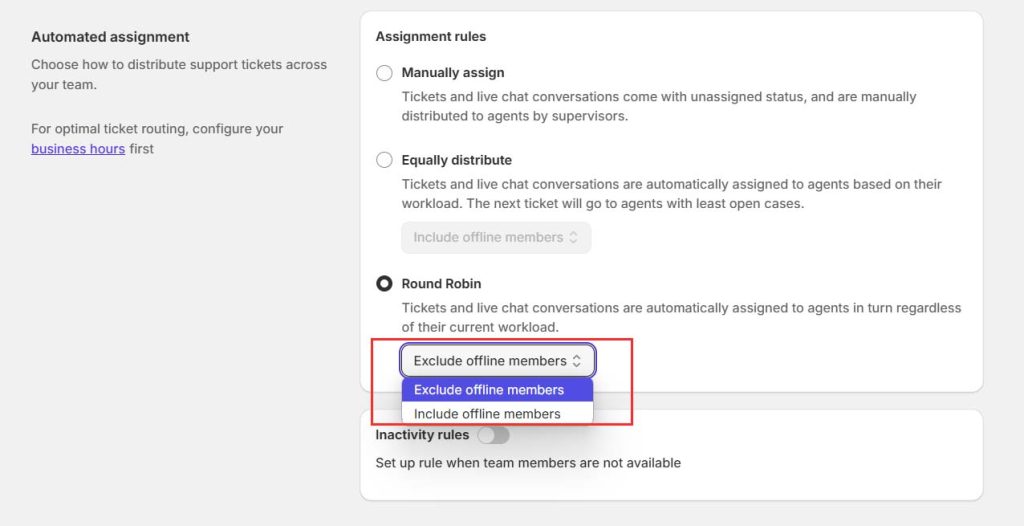
Task: Click the Automated assignment section heading
Action: [110, 37]
